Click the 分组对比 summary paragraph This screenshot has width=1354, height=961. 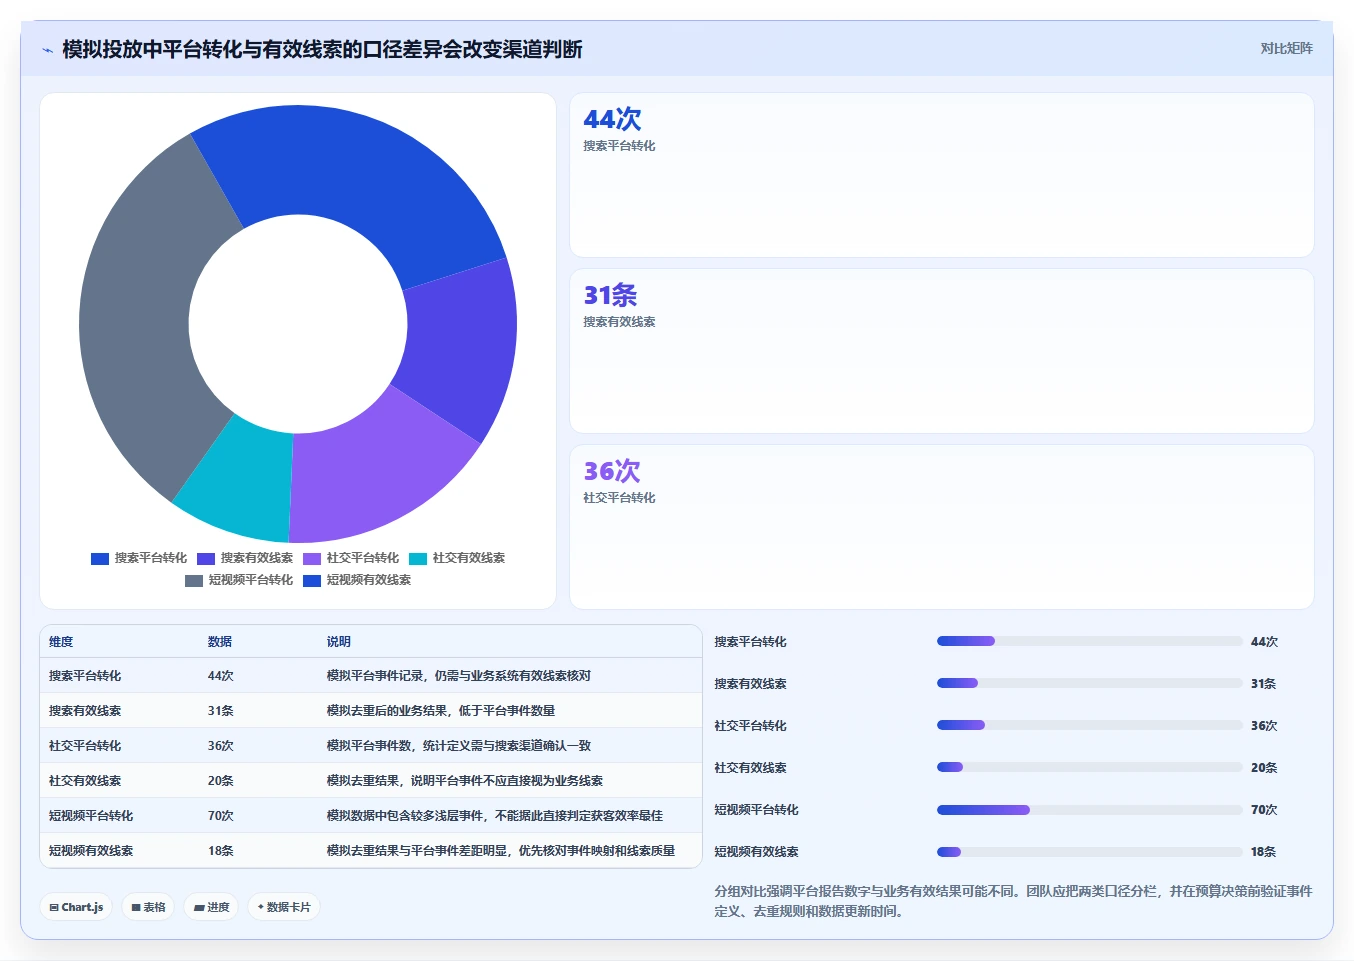pyautogui.click(x=1013, y=901)
